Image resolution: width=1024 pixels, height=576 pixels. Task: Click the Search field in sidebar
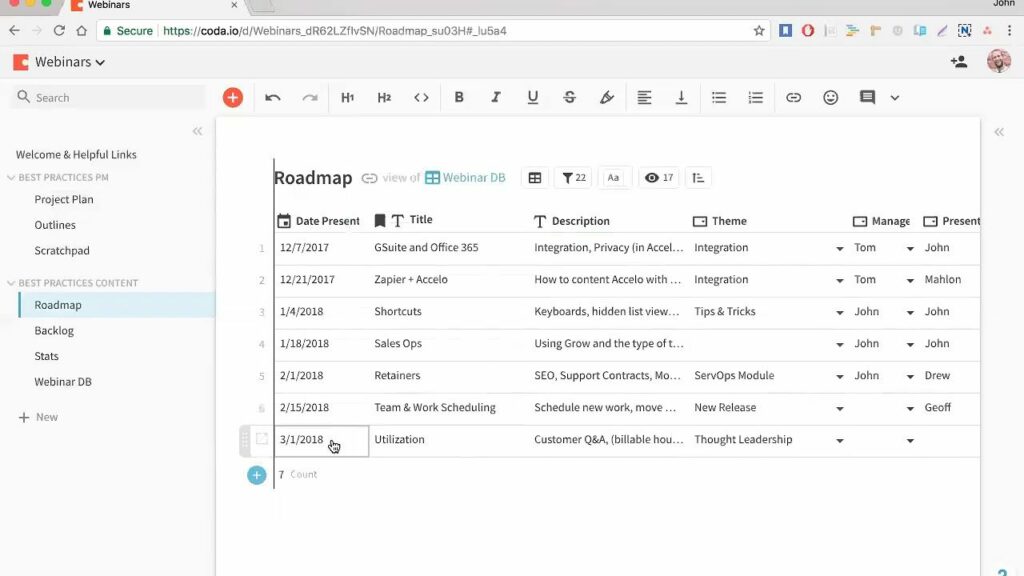[108, 97]
